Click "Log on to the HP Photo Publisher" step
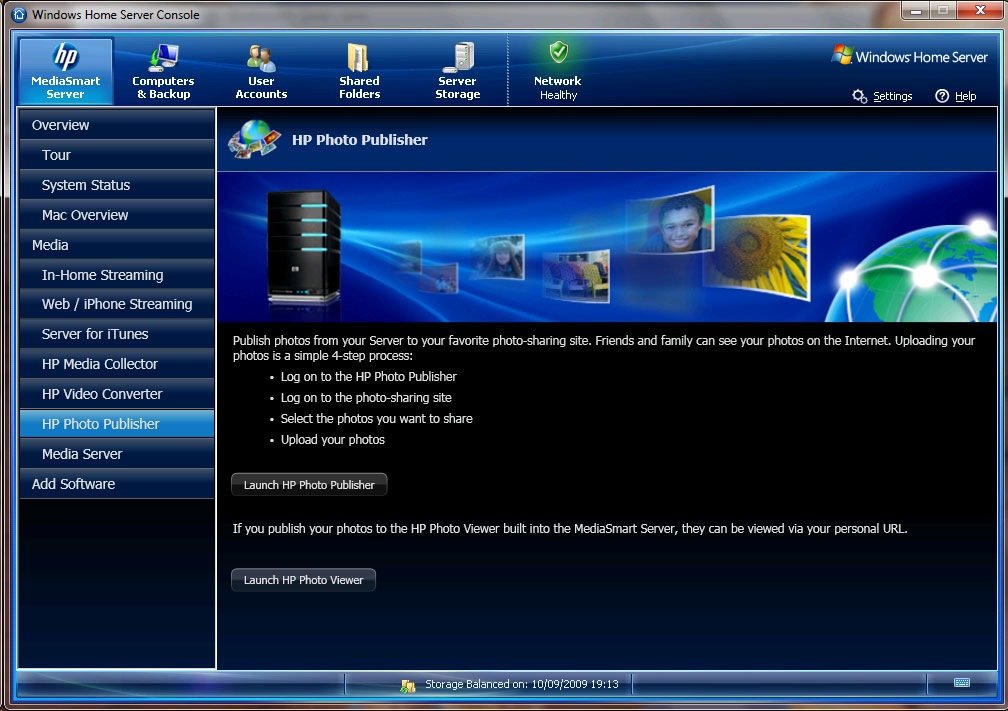This screenshot has height=711, width=1008. click(368, 377)
